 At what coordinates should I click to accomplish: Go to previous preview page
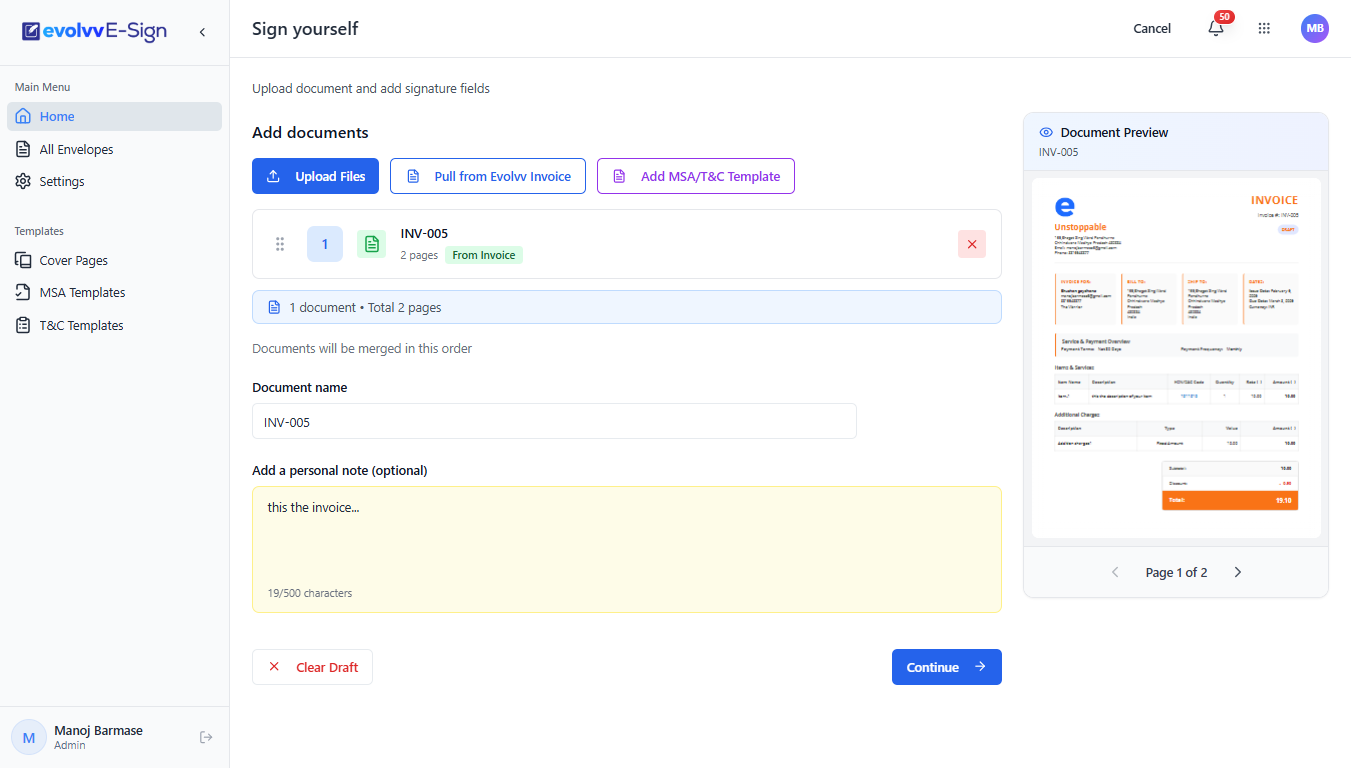tap(1115, 572)
